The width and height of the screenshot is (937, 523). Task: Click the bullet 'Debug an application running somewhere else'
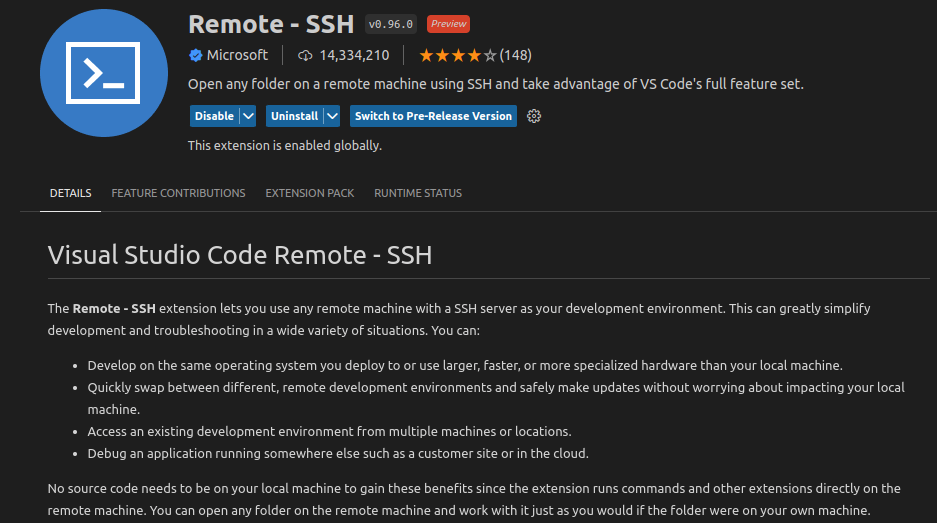click(338, 454)
